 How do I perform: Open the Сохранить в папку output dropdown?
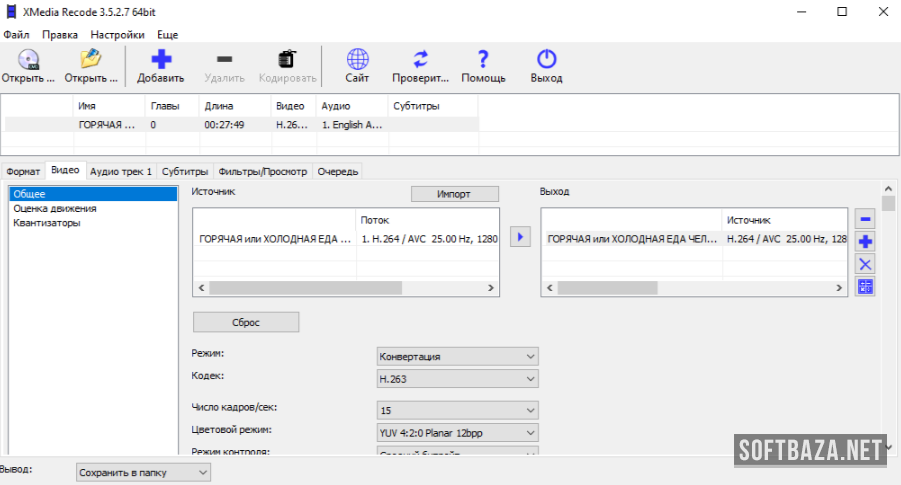[143, 472]
